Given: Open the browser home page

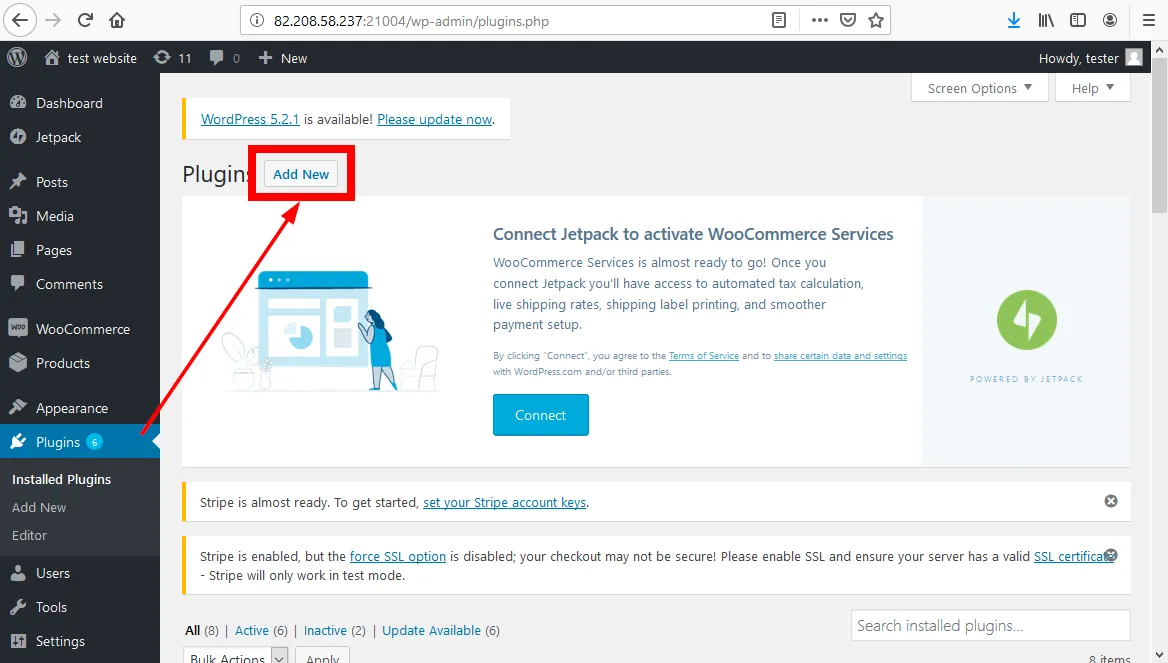Looking at the screenshot, I should click(x=117, y=20).
